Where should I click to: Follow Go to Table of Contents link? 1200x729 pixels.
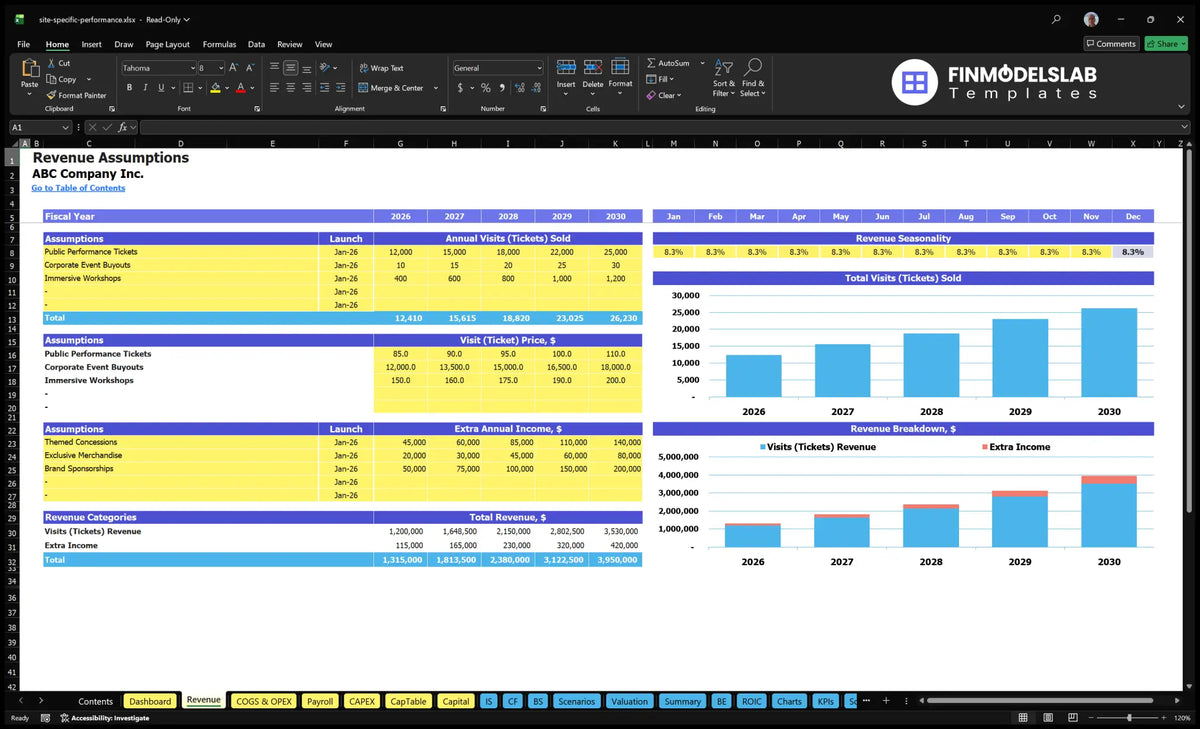[x=78, y=188]
